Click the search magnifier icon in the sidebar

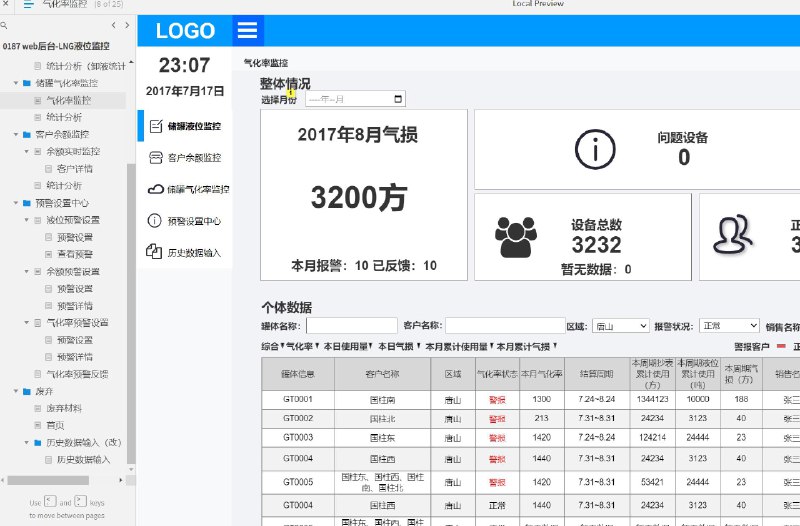(x=4, y=25)
